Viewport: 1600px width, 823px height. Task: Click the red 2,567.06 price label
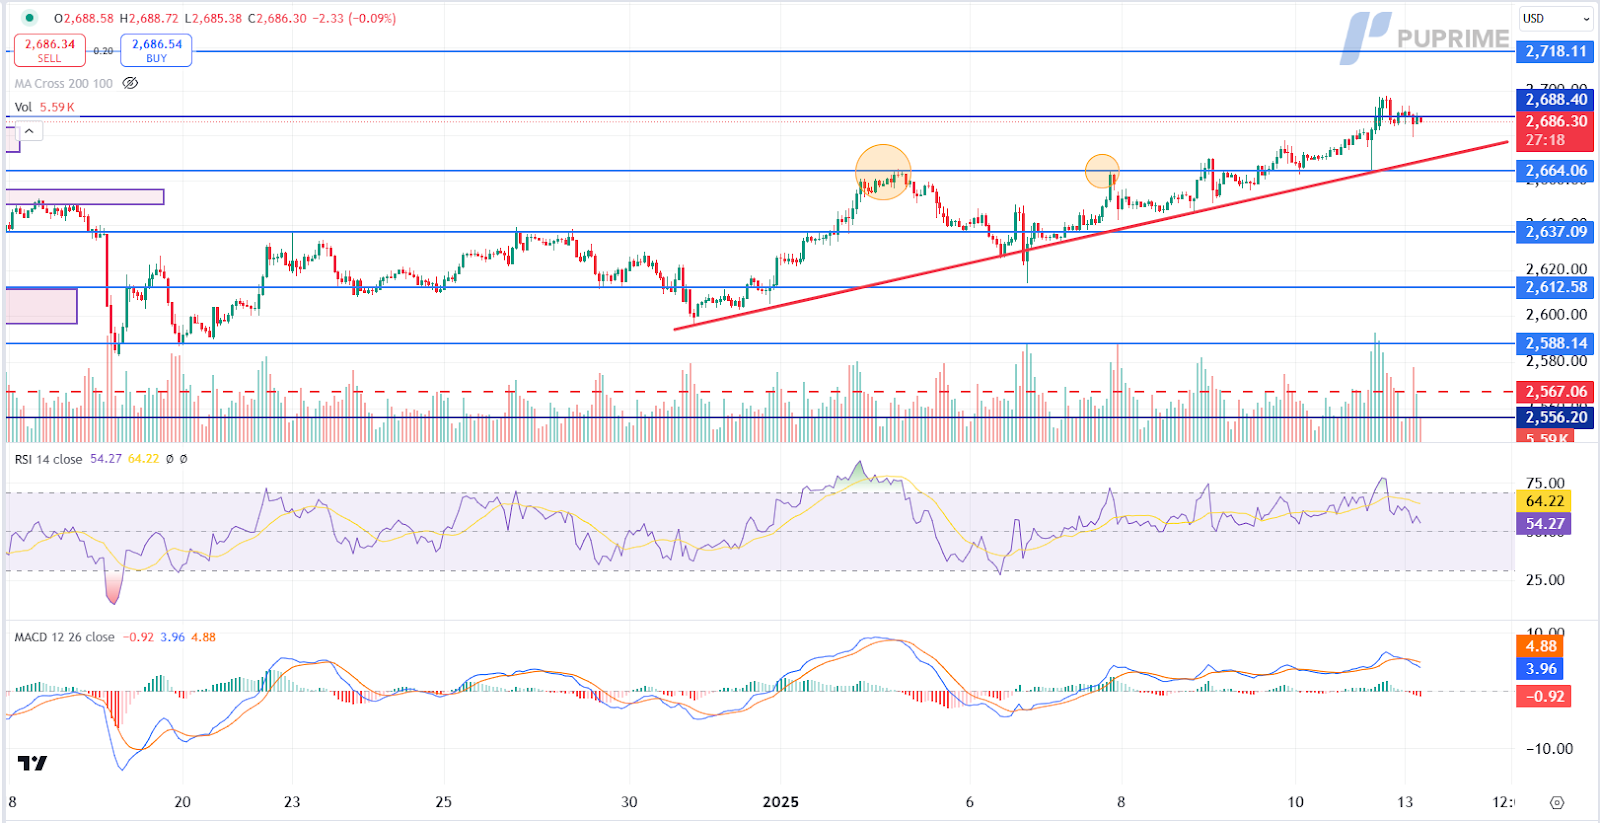pos(1555,392)
